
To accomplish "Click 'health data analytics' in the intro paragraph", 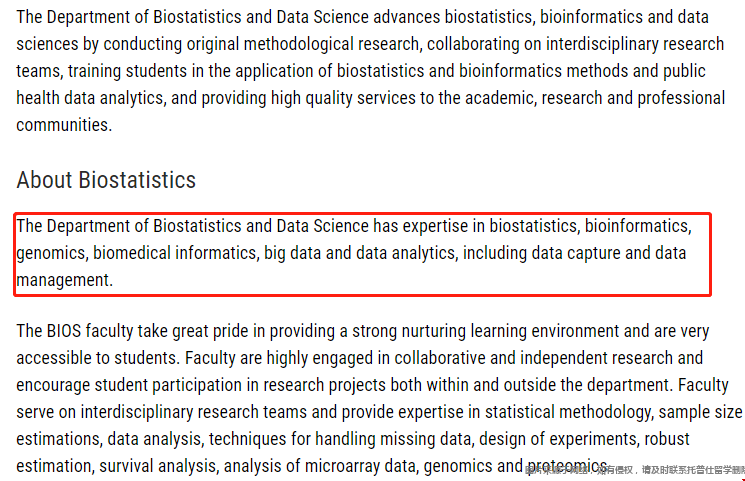I will [x=90, y=98].
